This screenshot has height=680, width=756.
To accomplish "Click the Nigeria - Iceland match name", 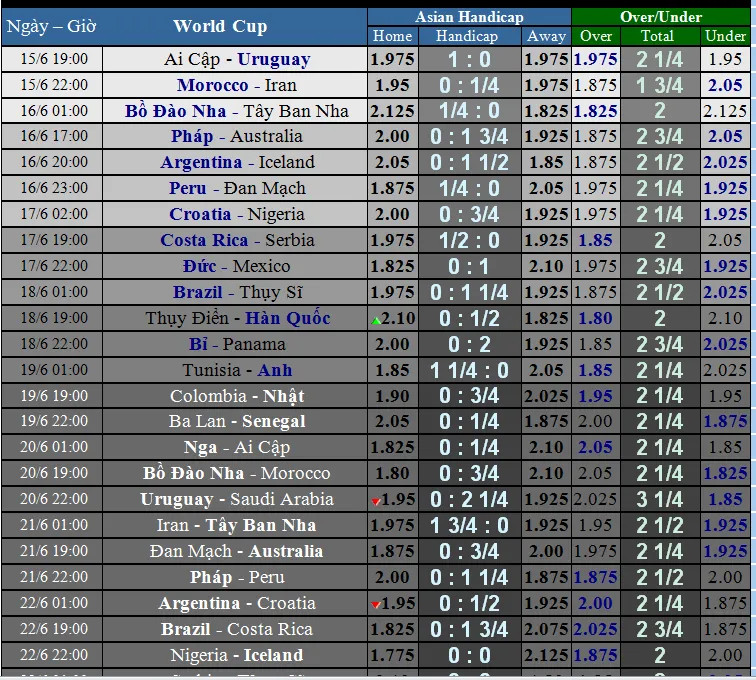I will pyautogui.click(x=237, y=656).
